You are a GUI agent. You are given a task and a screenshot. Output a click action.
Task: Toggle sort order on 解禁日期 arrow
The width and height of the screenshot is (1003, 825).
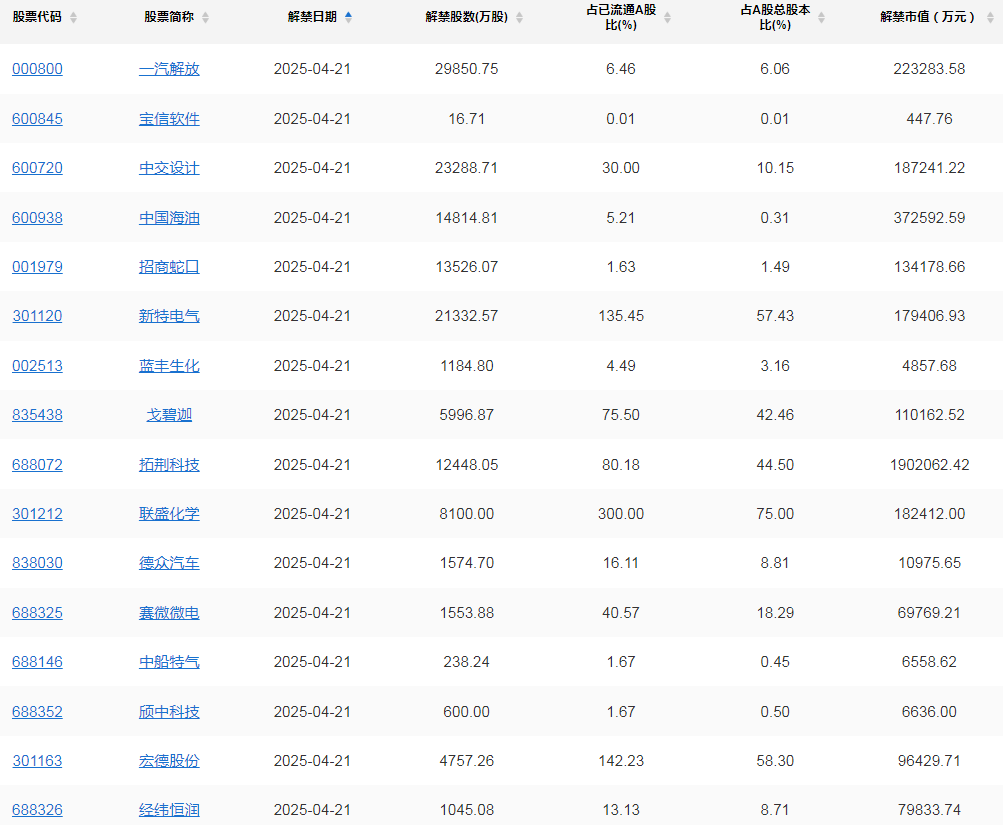pyautogui.click(x=348, y=17)
